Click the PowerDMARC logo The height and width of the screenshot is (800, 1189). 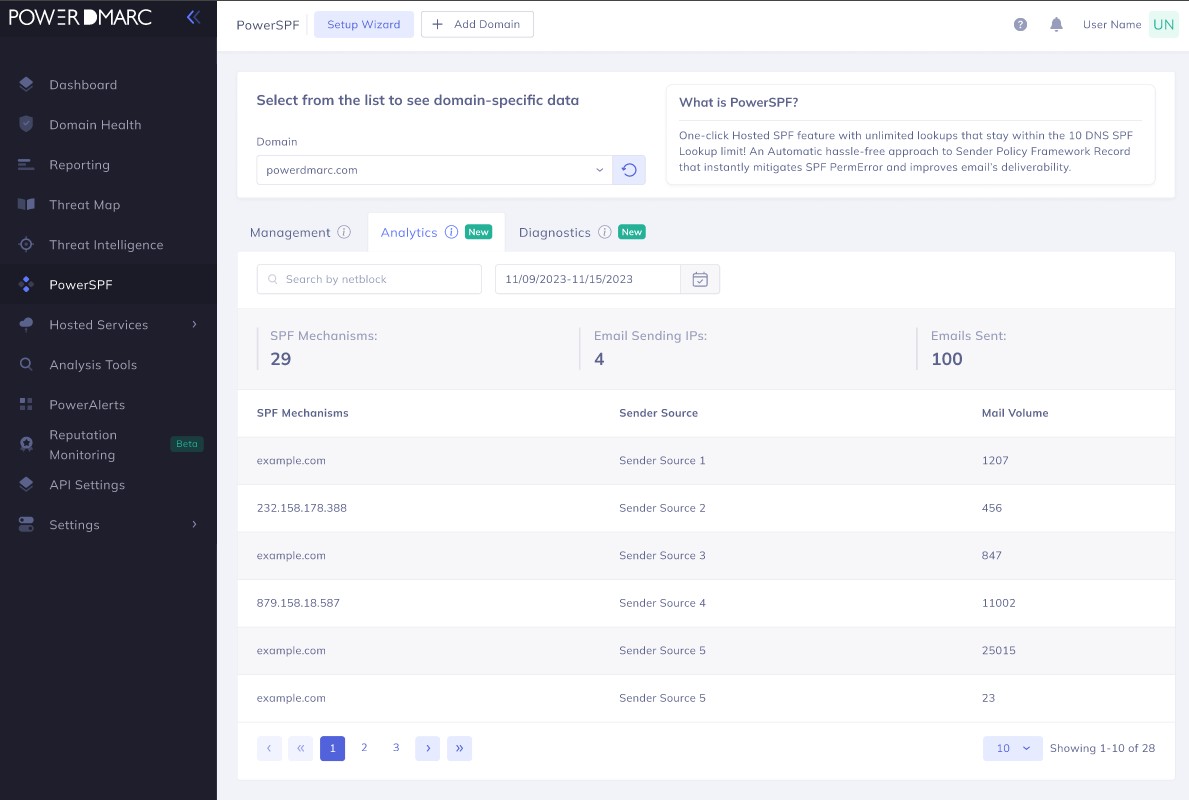[80, 17]
